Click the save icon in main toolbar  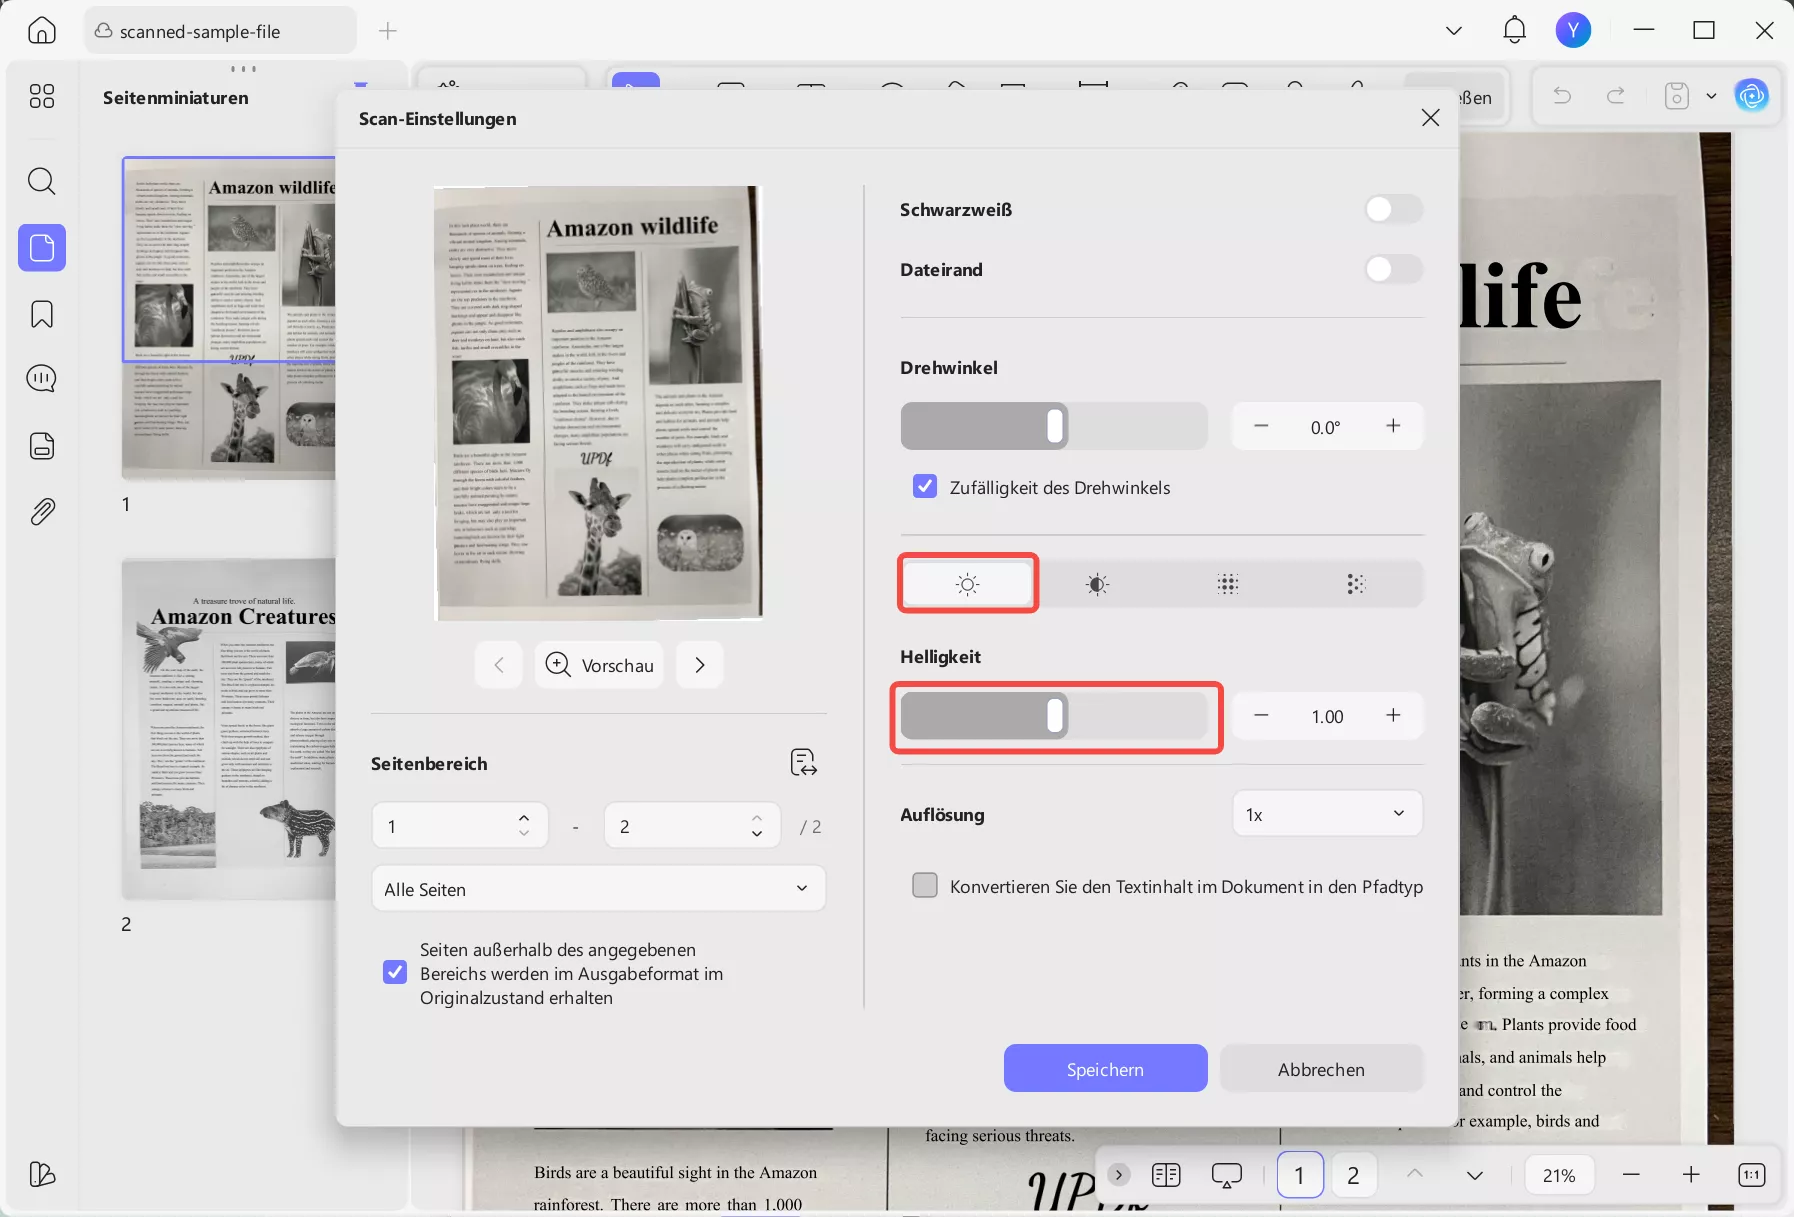1677,96
